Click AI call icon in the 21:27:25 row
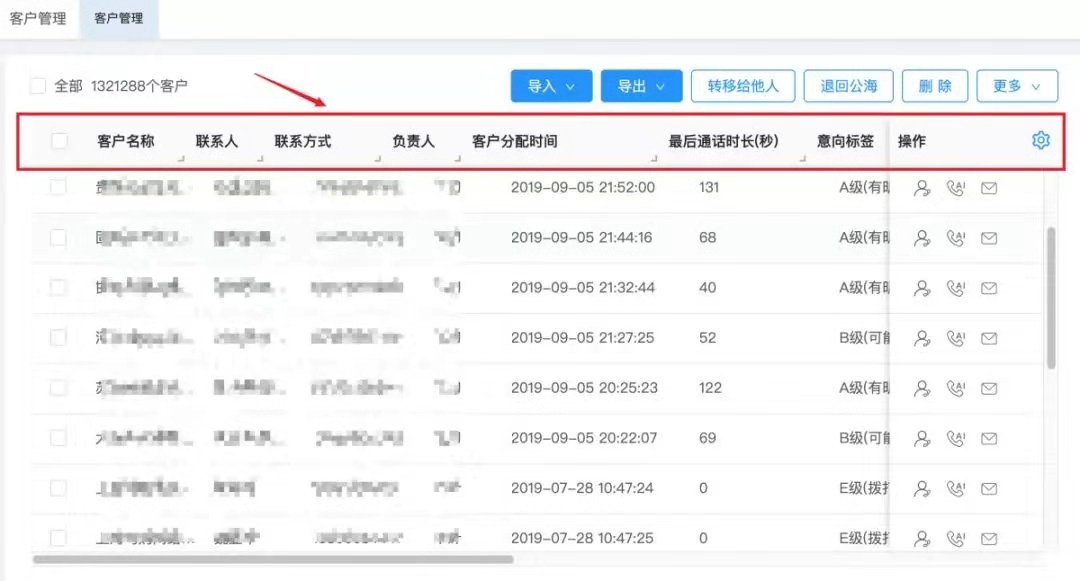Image resolution: width=1080 pixels, height=581 pixels. click(955, 338)
